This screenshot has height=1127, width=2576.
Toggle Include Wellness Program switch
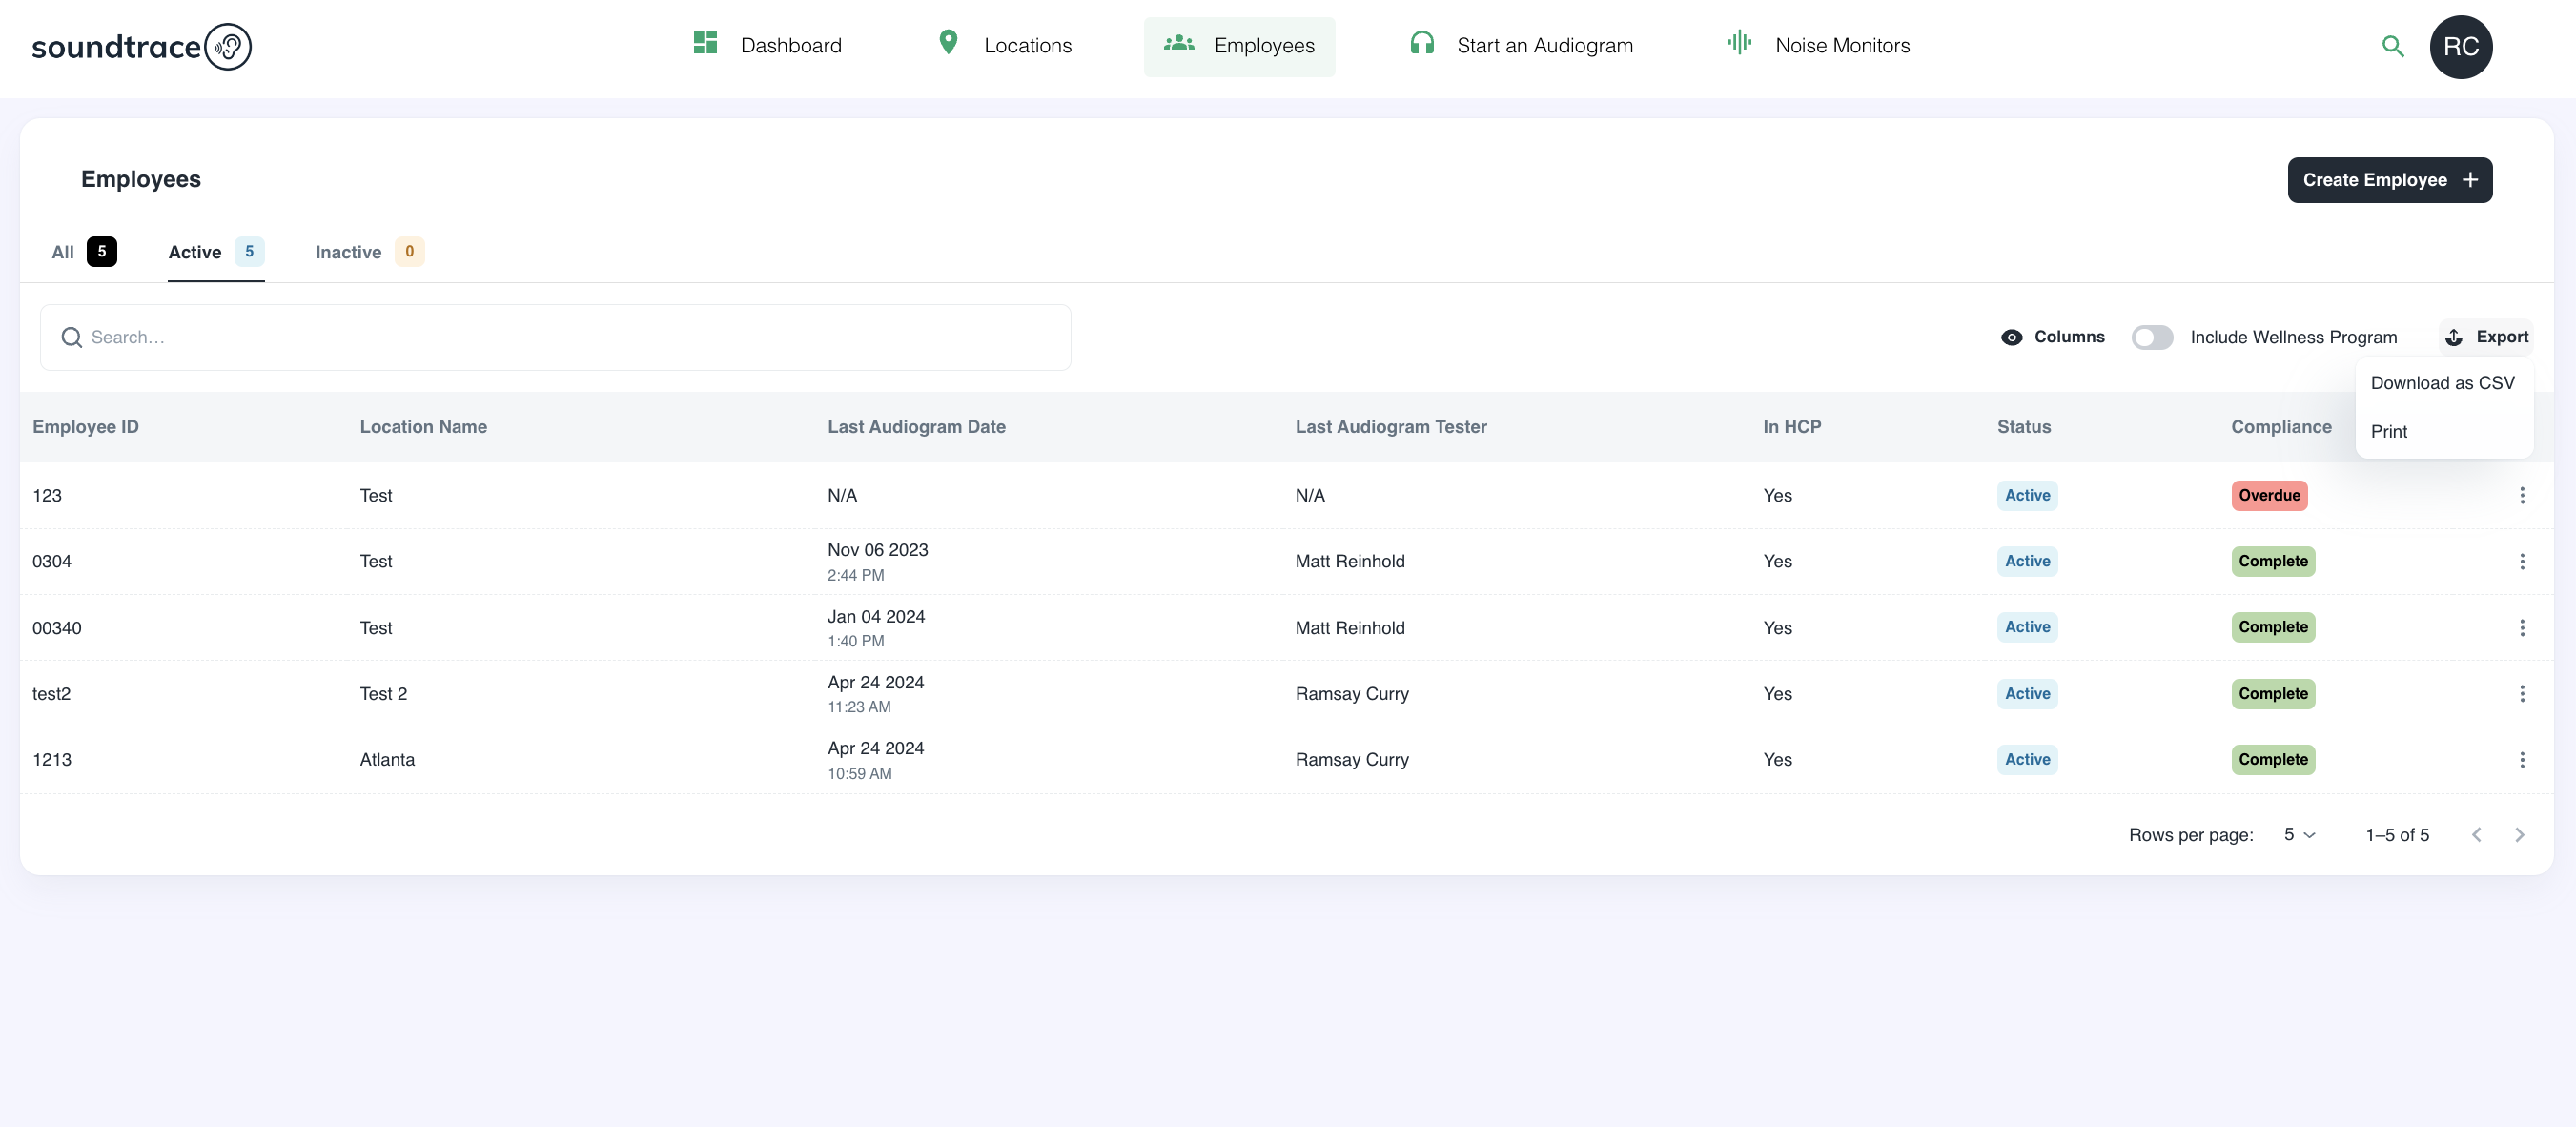pos(2151,338)
